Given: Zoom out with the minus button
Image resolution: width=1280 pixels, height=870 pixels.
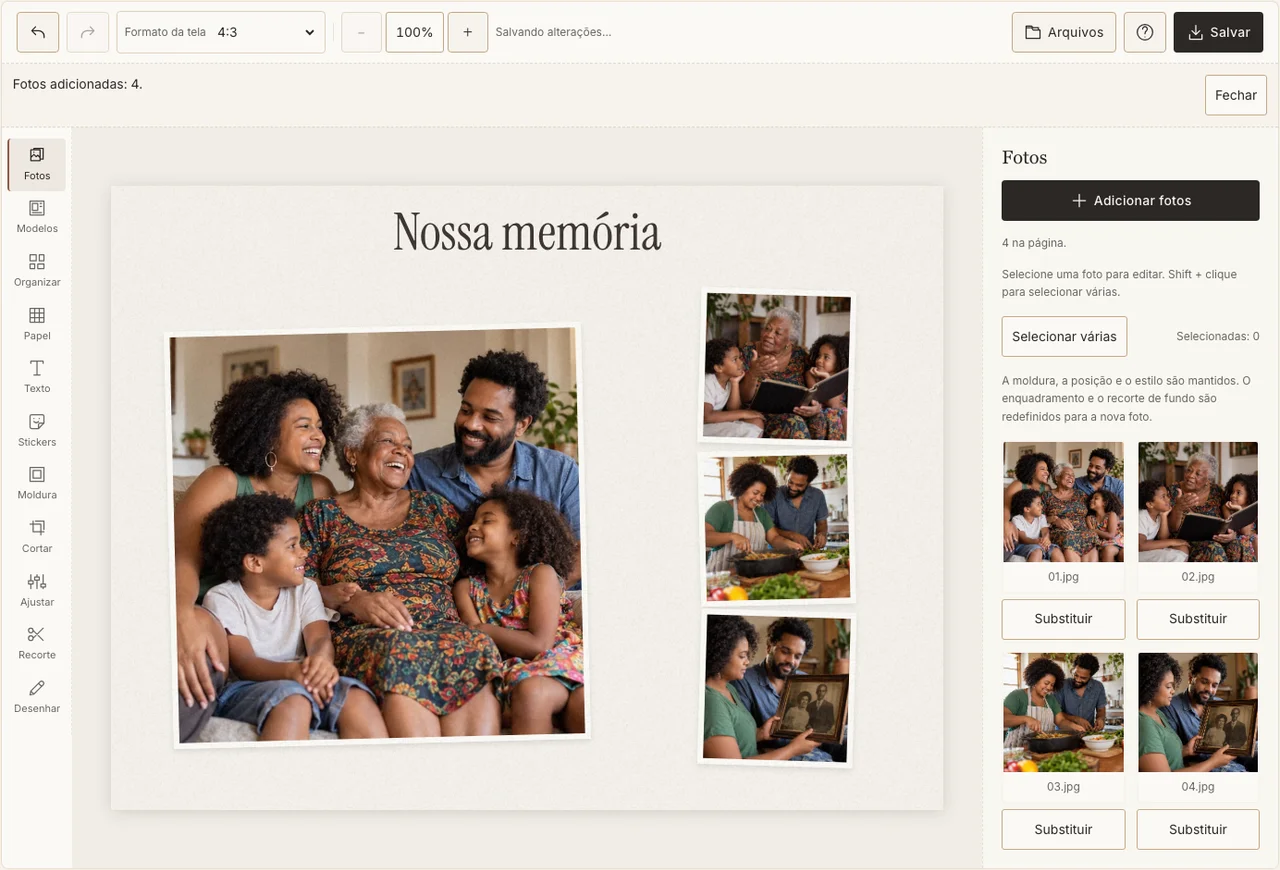Looking at the screenshot, I should point(361,32).
